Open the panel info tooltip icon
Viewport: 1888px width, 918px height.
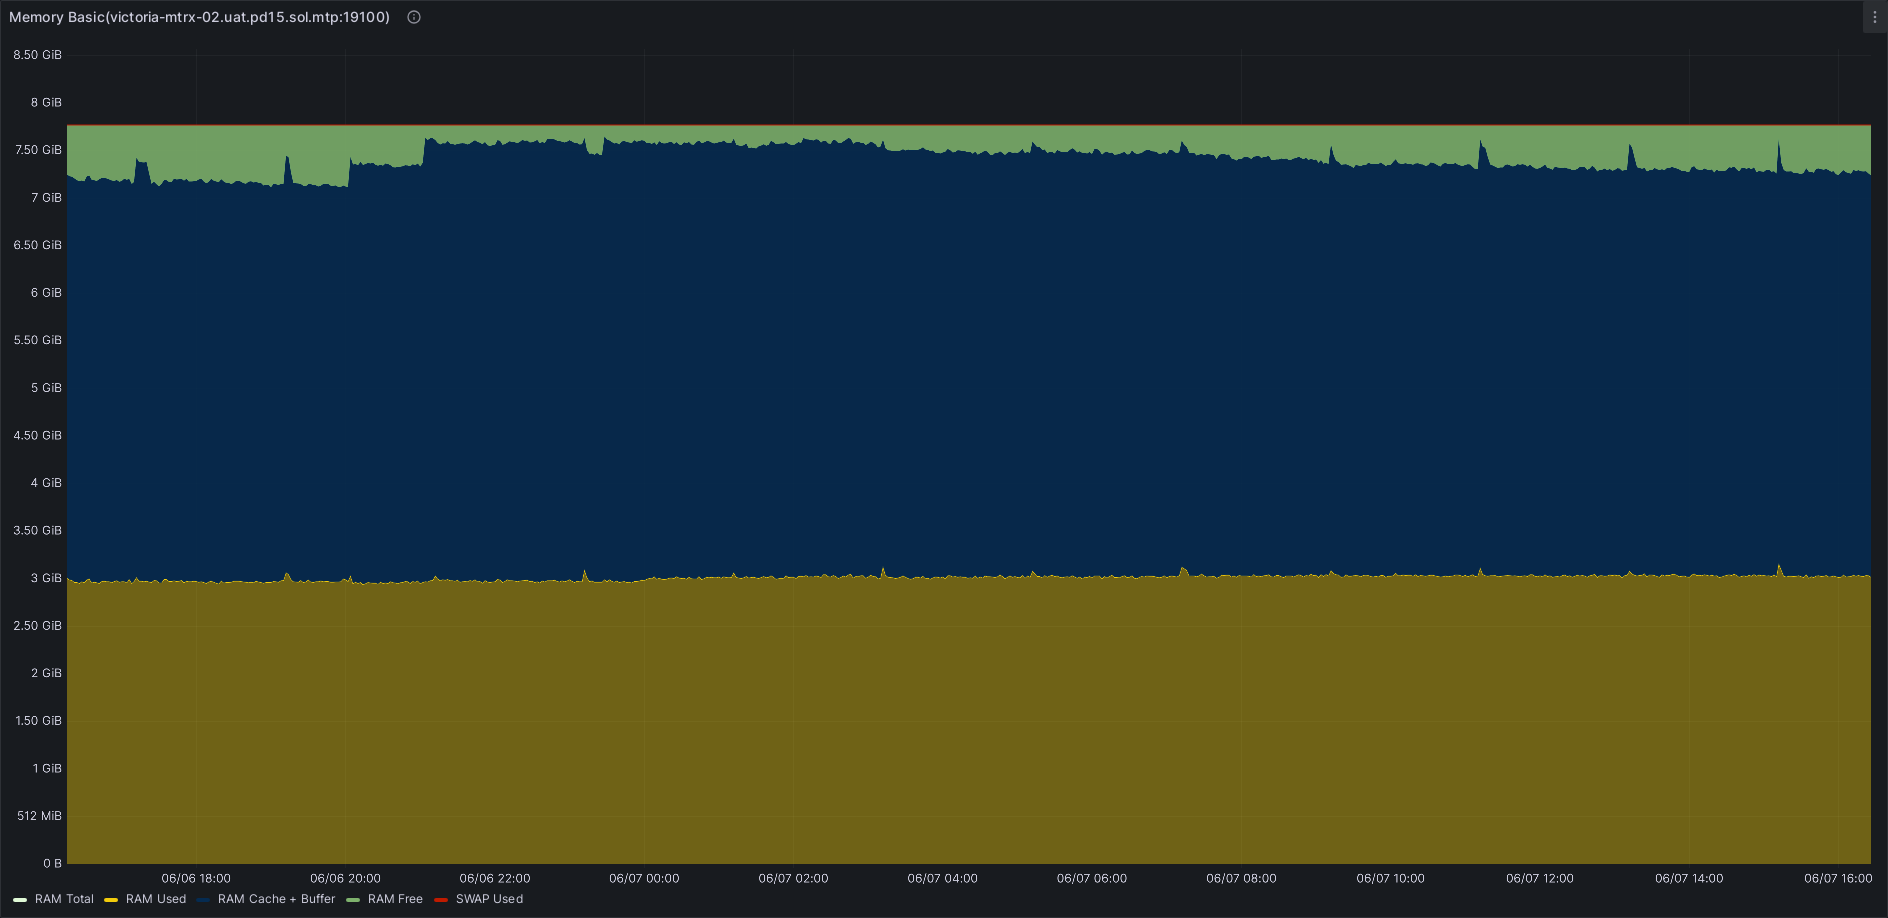[414, 17]
